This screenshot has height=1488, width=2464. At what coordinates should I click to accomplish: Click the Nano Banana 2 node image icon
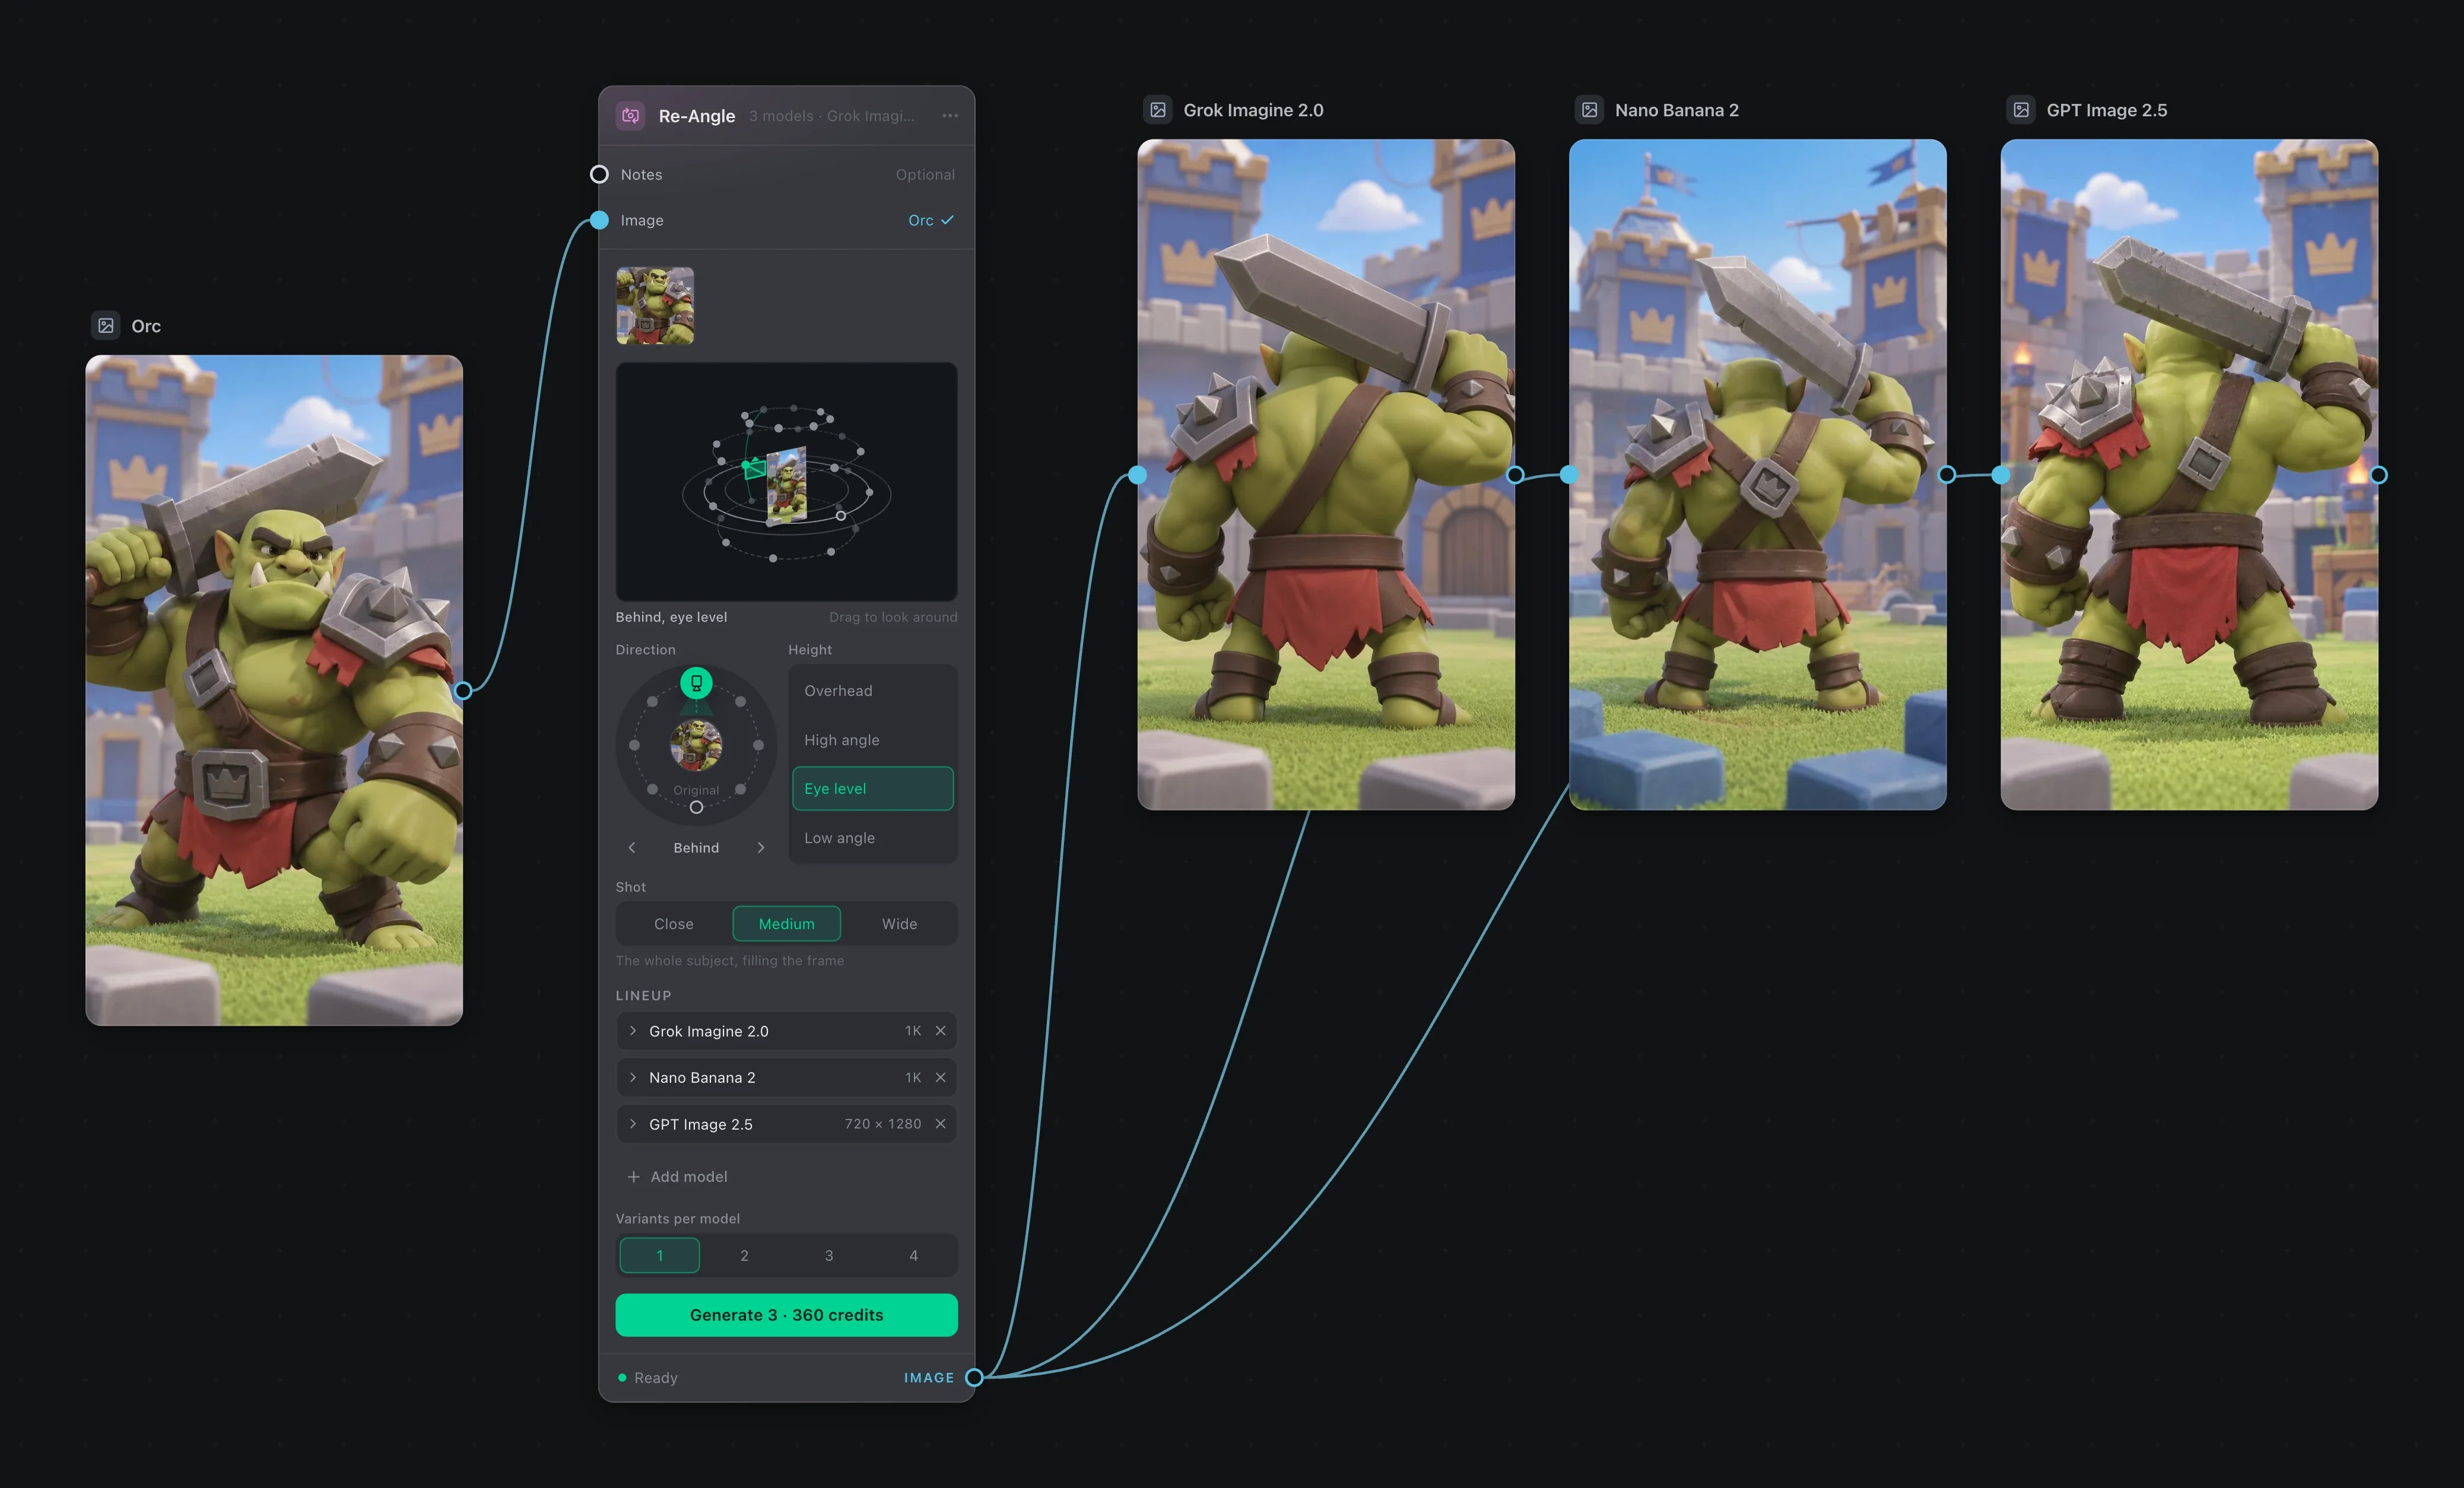1590,110
